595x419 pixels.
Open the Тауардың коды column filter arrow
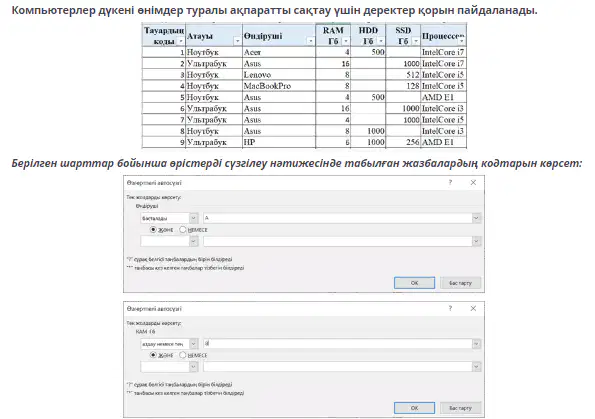(x=181, y=41)
